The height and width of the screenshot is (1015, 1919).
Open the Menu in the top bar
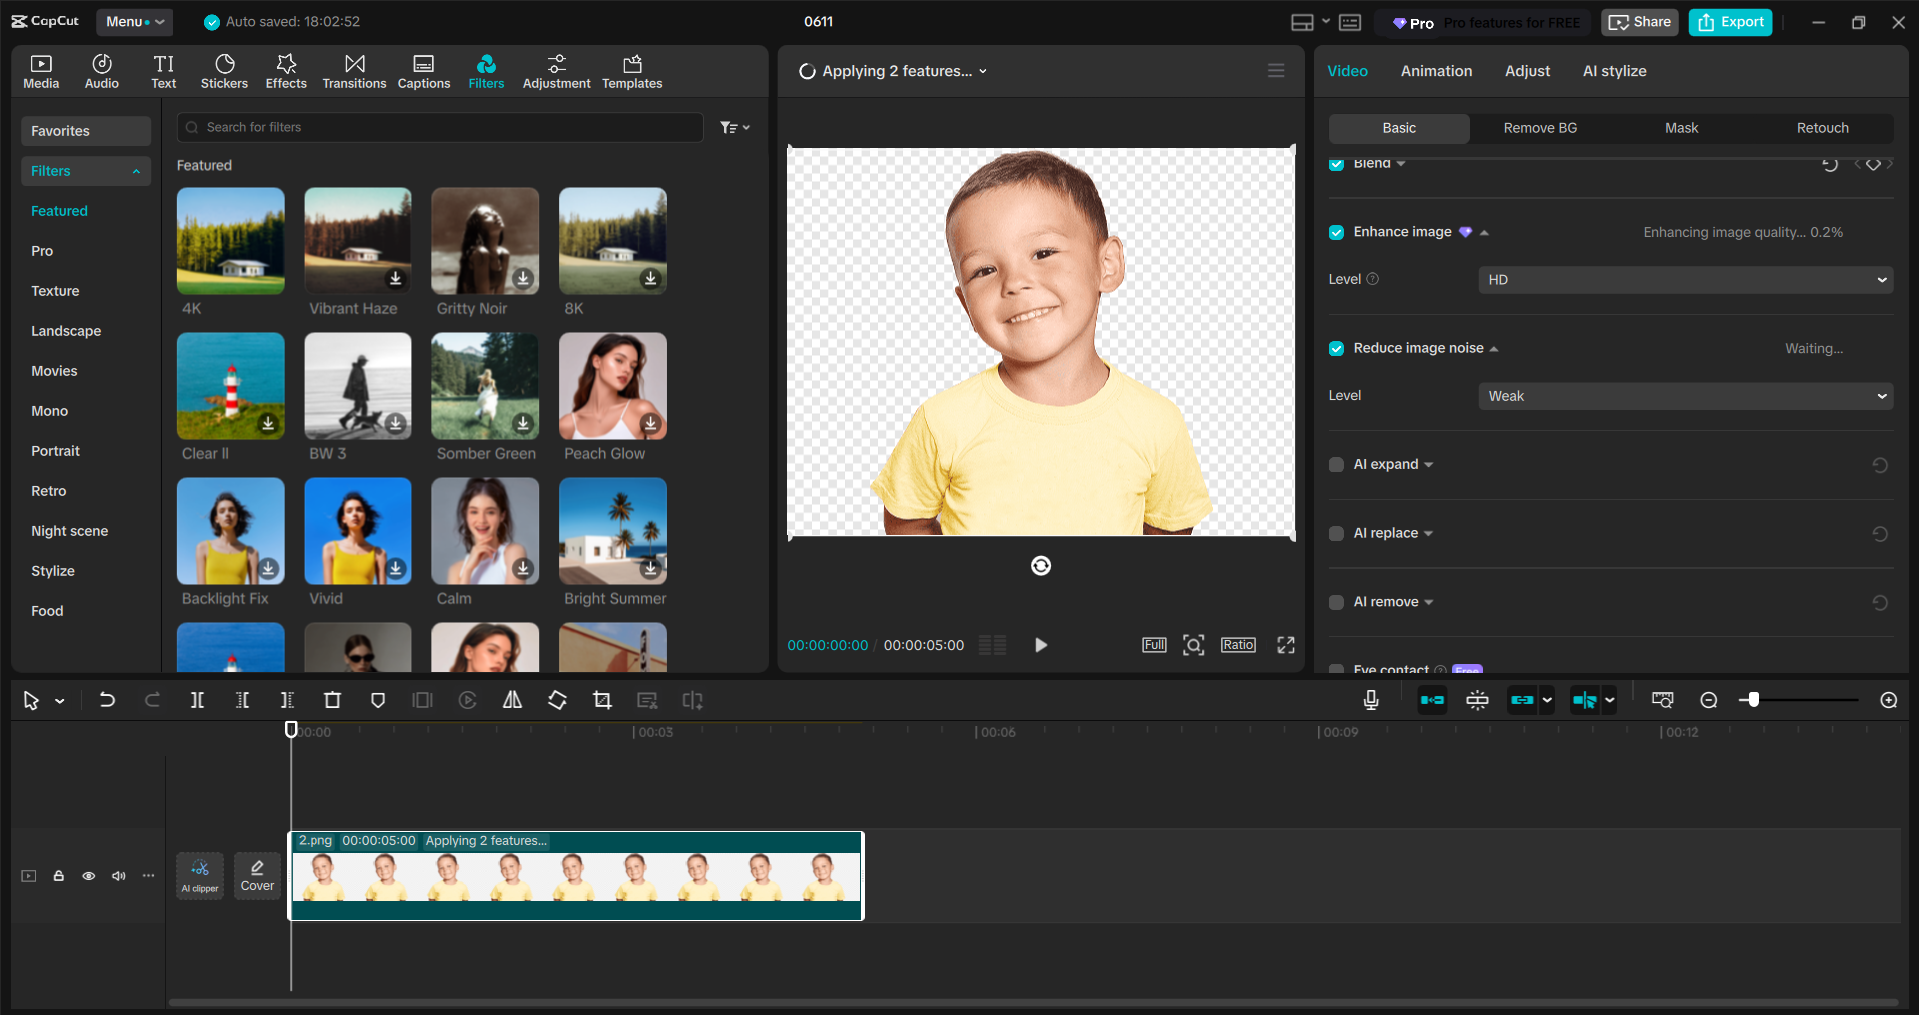tap(134, 21)
